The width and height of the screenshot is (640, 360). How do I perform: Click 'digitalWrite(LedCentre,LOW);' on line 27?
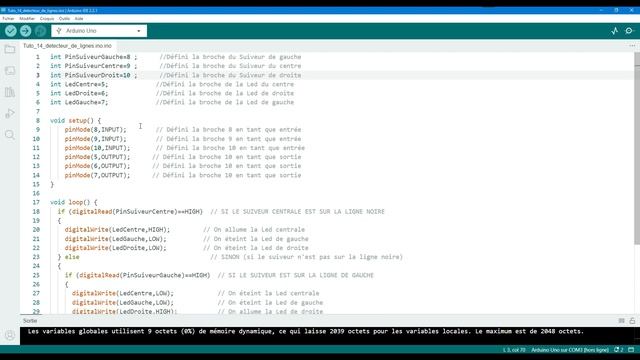pyautogui.click(x=123, y=293)
